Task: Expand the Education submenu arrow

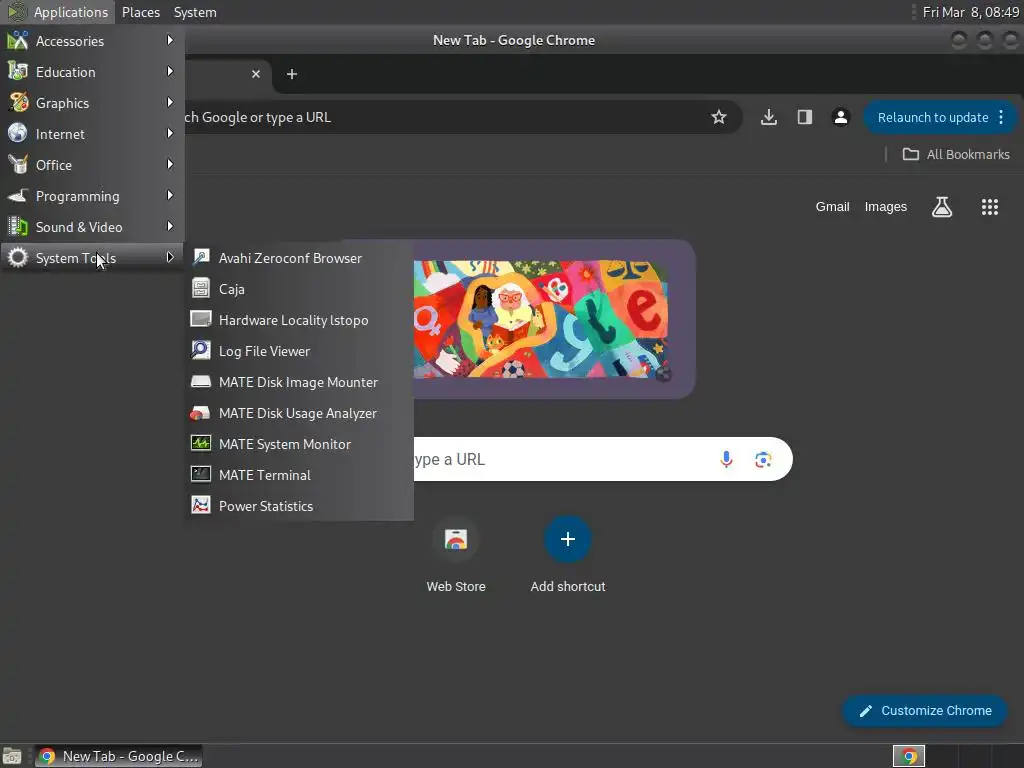Action: point(170,71)
